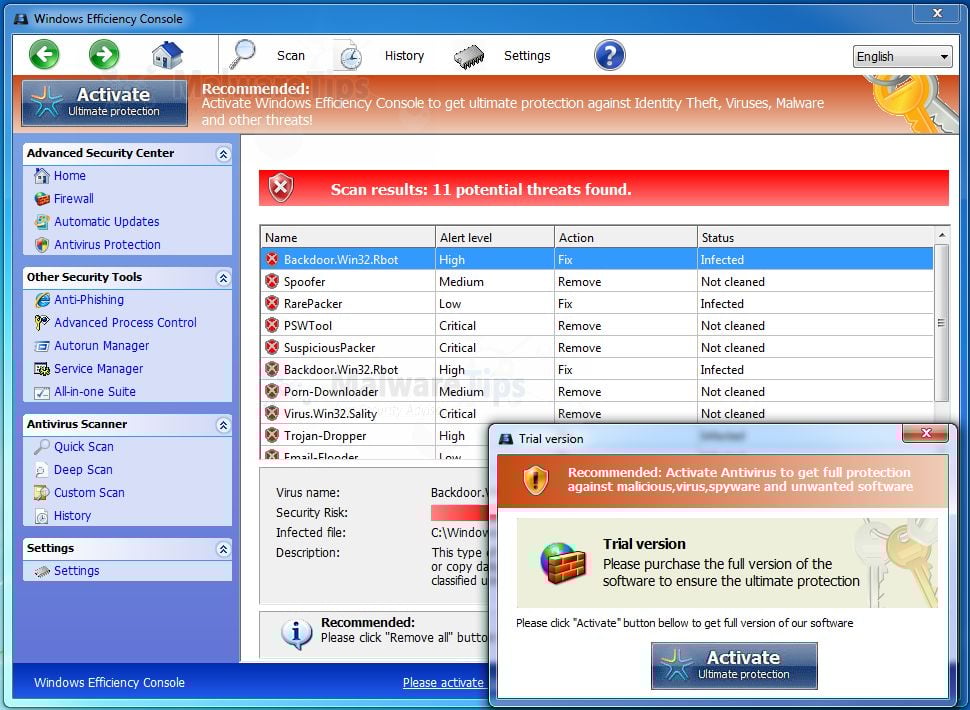
Task: Click the Quick Scan magnifier icon
Action: tap(41, 447)
